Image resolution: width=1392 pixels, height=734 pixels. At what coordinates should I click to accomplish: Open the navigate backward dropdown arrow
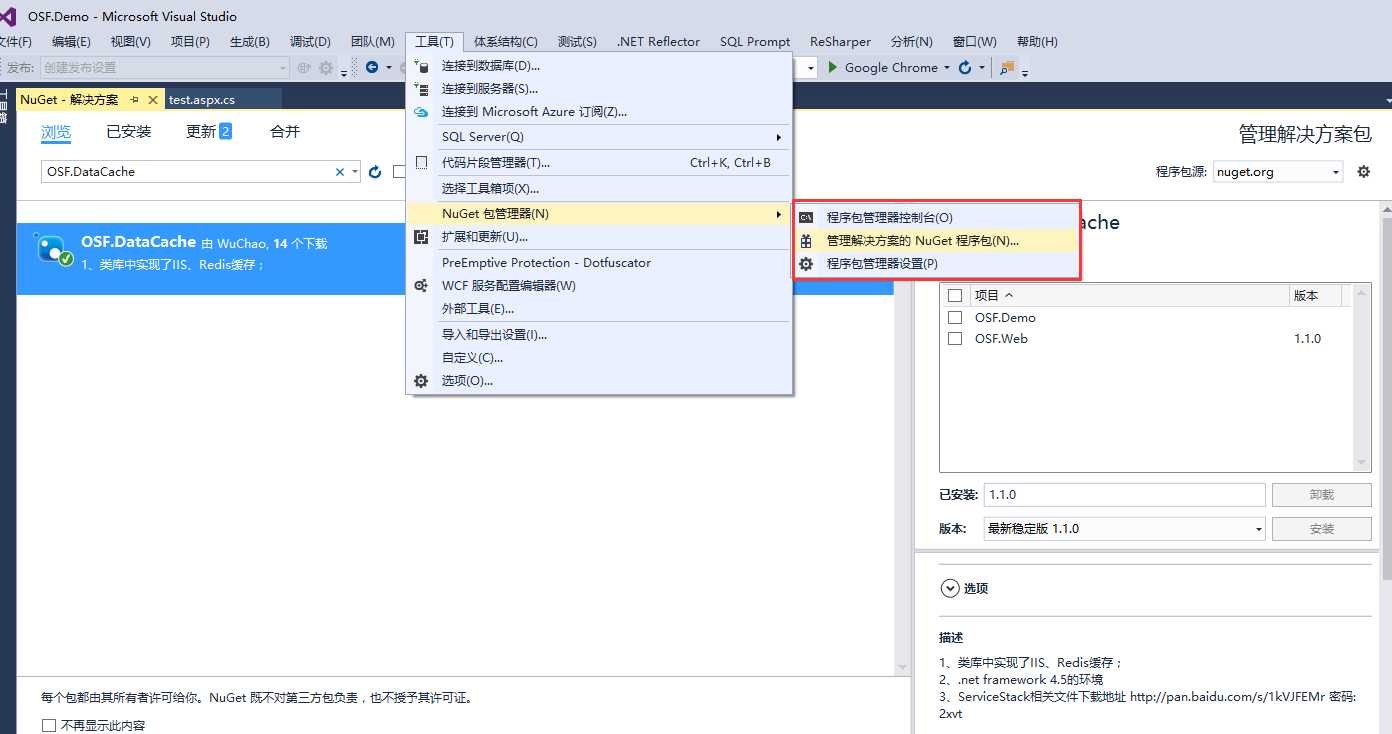tap(389, 68)
